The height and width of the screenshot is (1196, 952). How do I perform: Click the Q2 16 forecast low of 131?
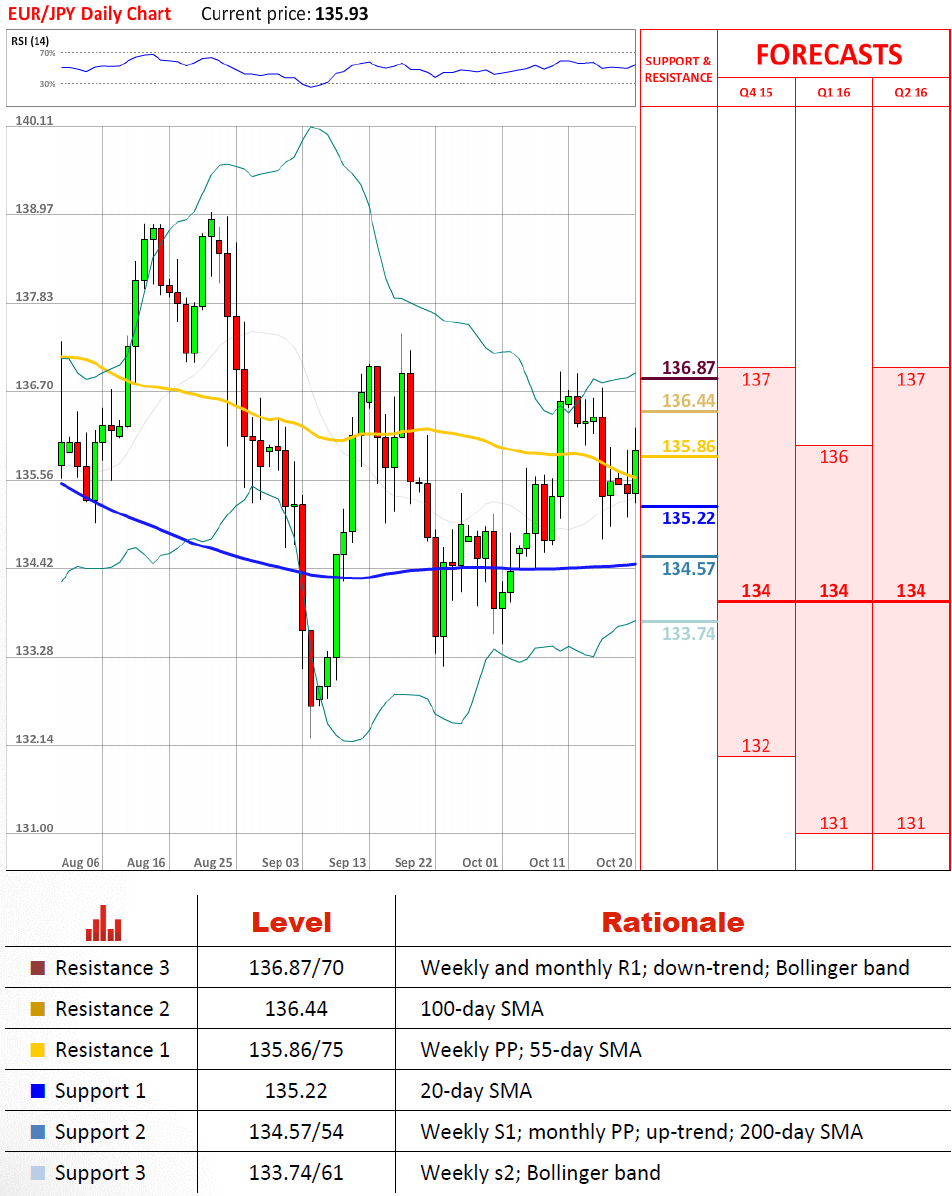(x=911, y=824)
